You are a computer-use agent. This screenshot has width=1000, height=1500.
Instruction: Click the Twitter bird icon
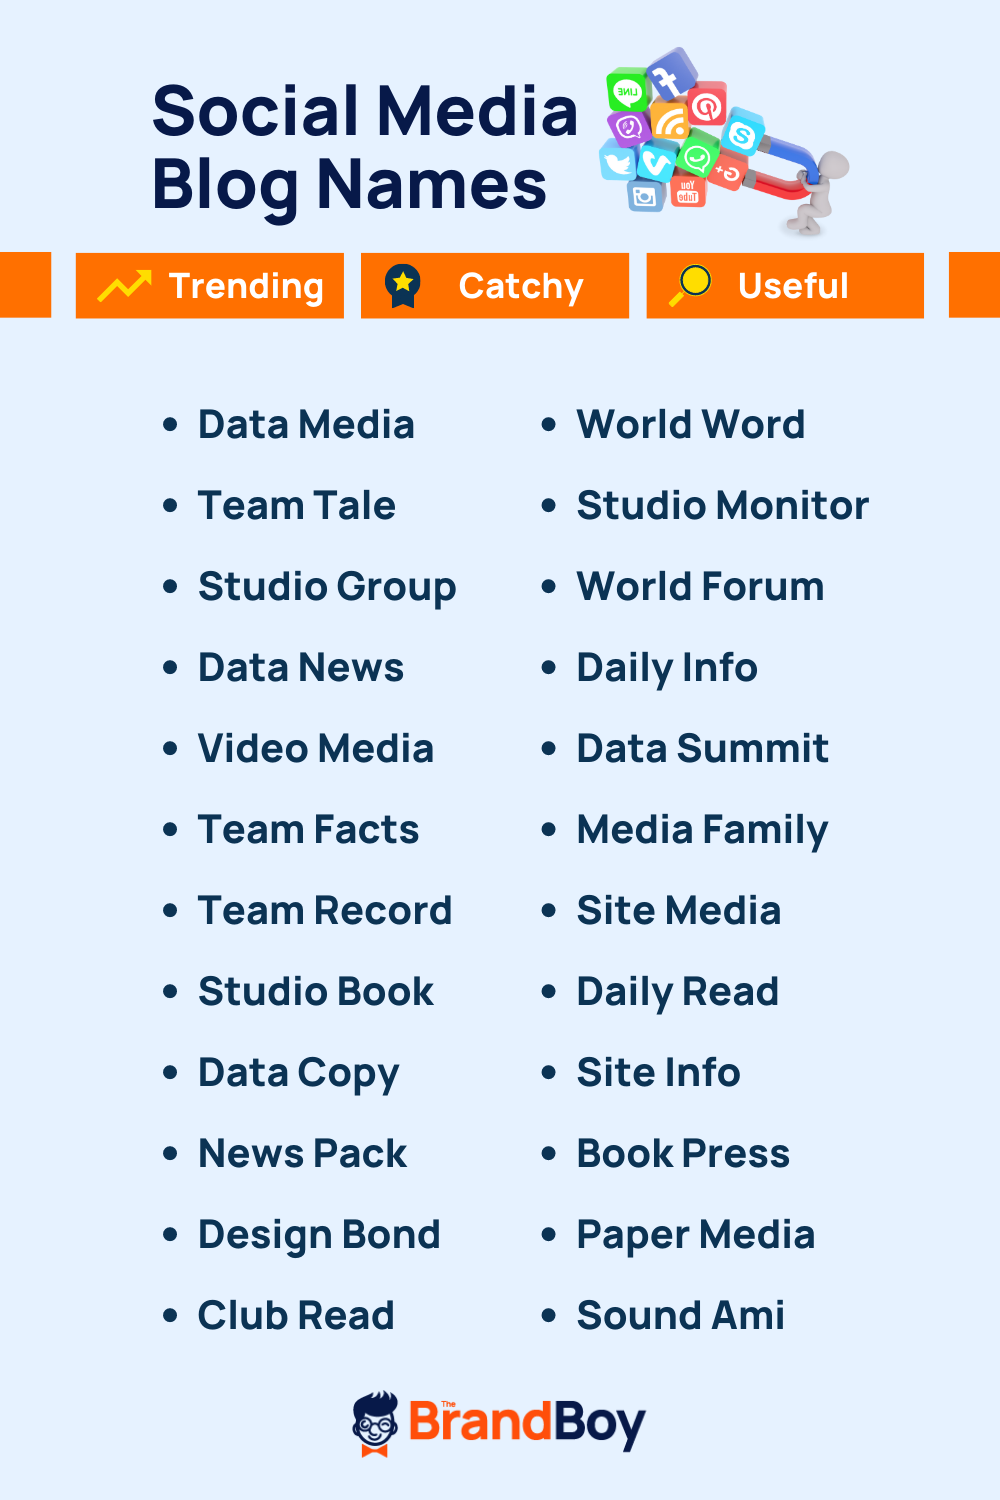(x=619, y=164)
